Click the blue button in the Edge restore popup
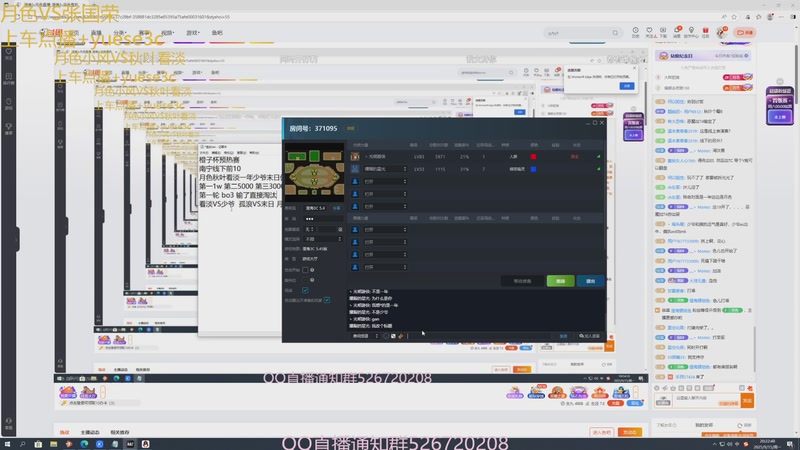This screenshot has width=800, height=450. pos(627,86)
